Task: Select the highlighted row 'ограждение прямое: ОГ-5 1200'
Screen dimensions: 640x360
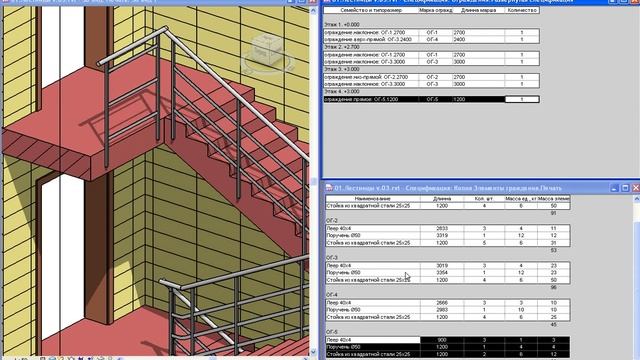Action: [x=431, y=99]
